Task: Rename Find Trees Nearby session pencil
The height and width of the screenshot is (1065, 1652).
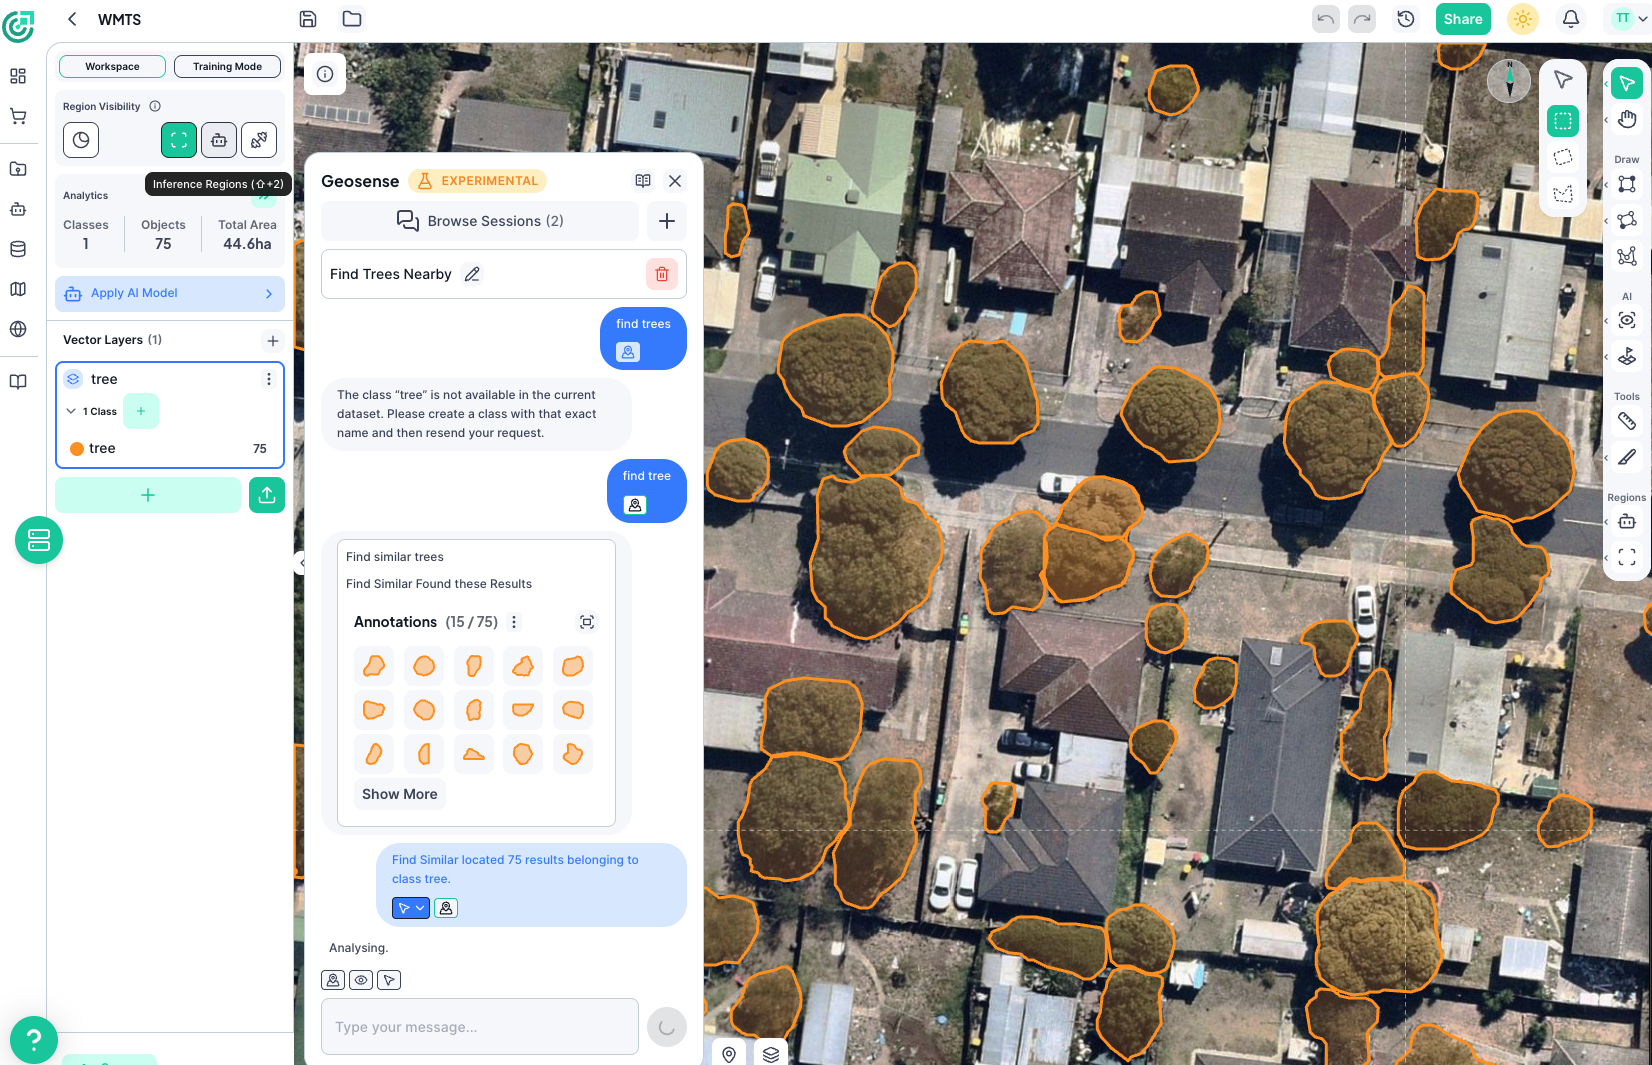Action: 472,274
